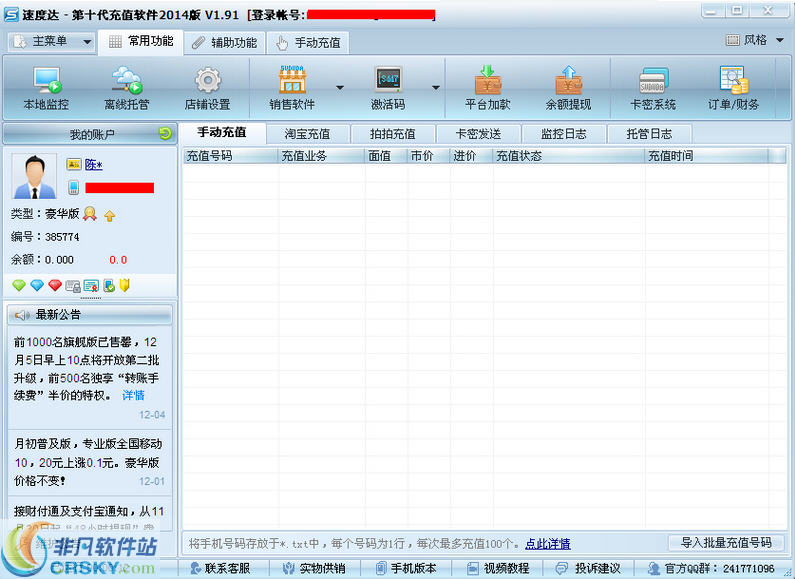Expand the 销售软件 dropdown arrow
Image resolution: width=795 pixels, height=579 pixels.
point(340,88)
